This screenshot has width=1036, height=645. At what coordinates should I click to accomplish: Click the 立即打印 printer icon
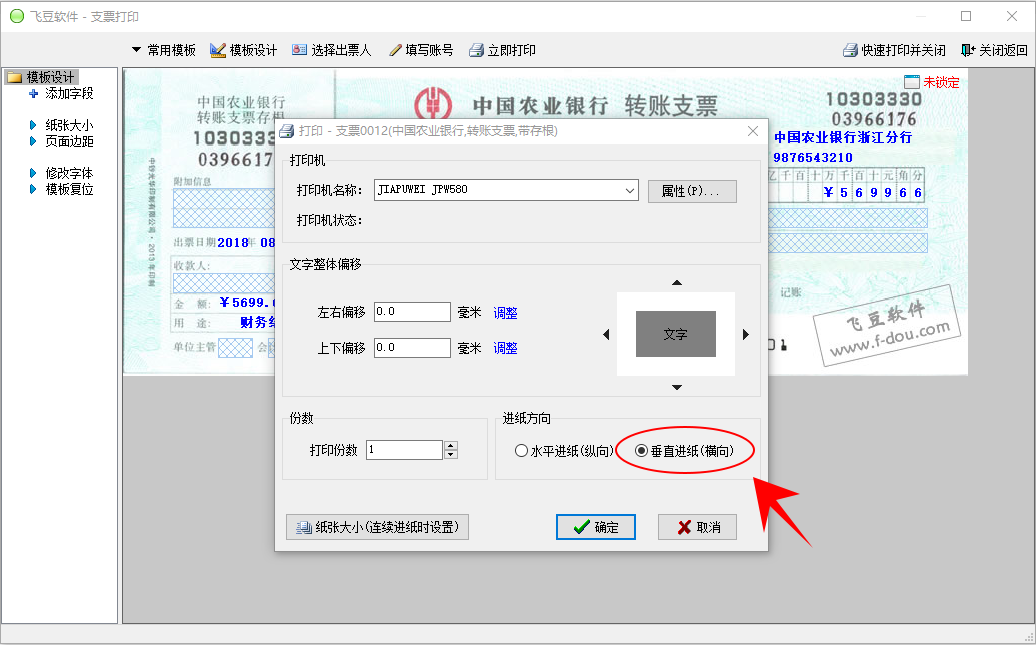[476, 50]
